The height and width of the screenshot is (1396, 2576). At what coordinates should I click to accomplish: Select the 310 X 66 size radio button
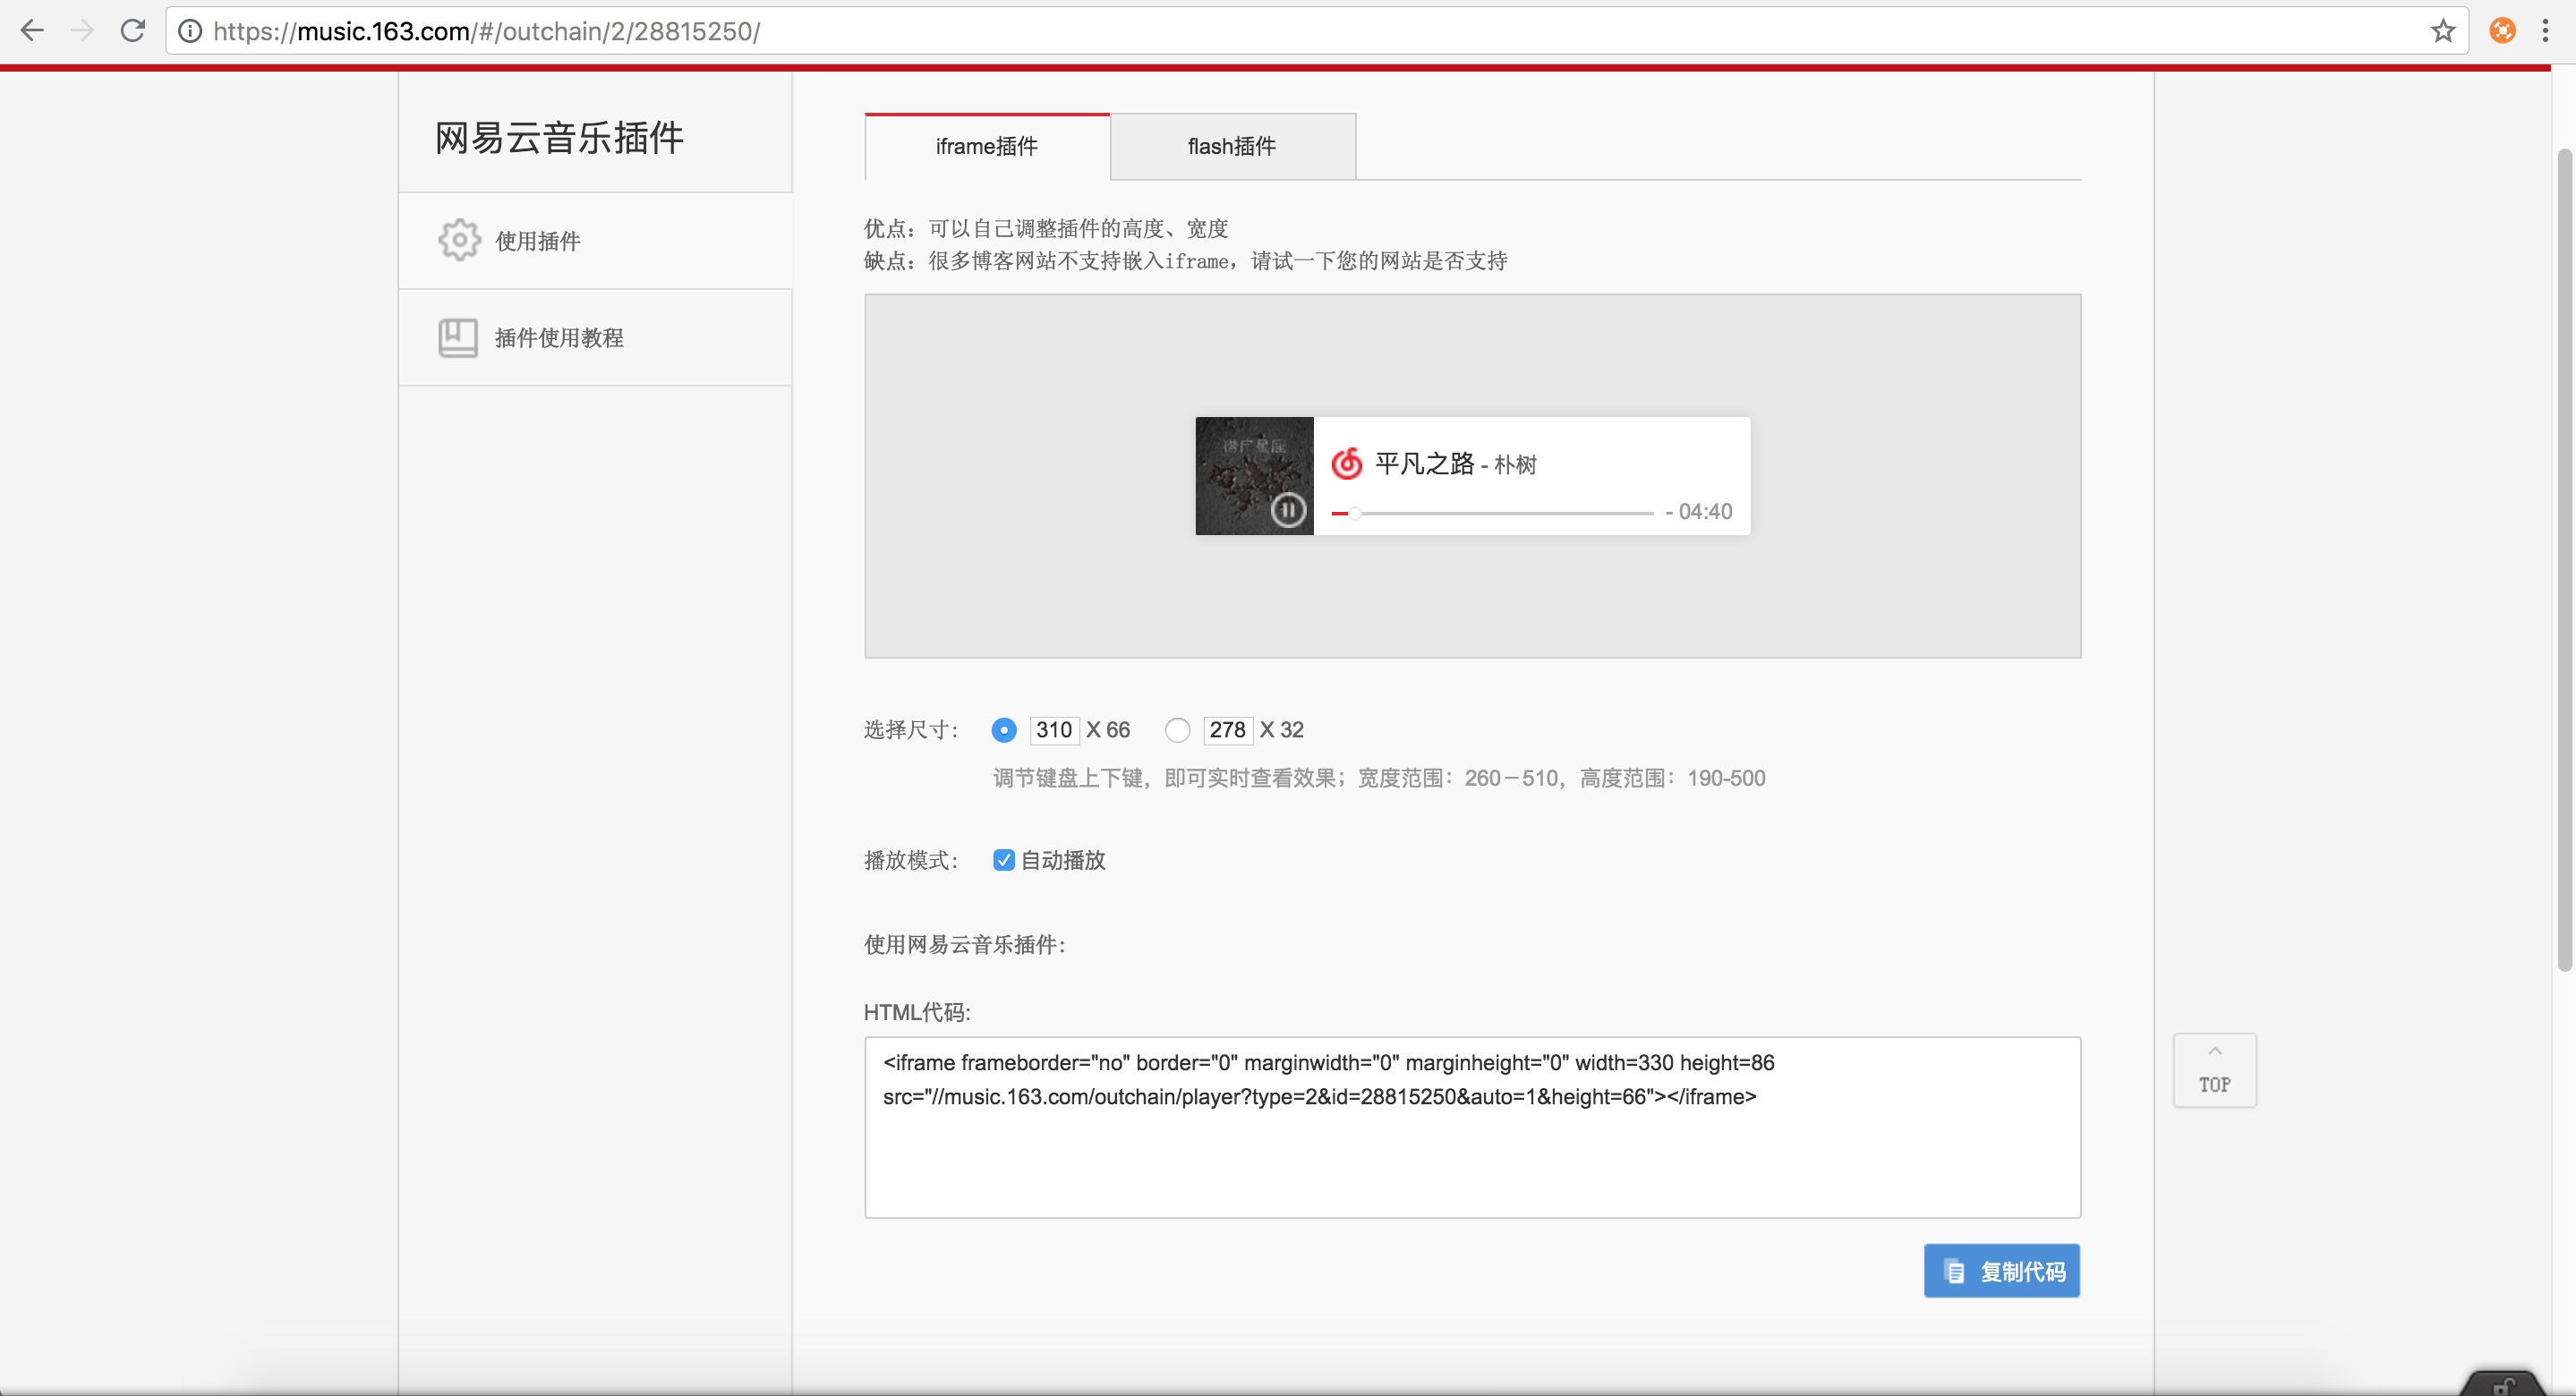[x=1004, y=730]
